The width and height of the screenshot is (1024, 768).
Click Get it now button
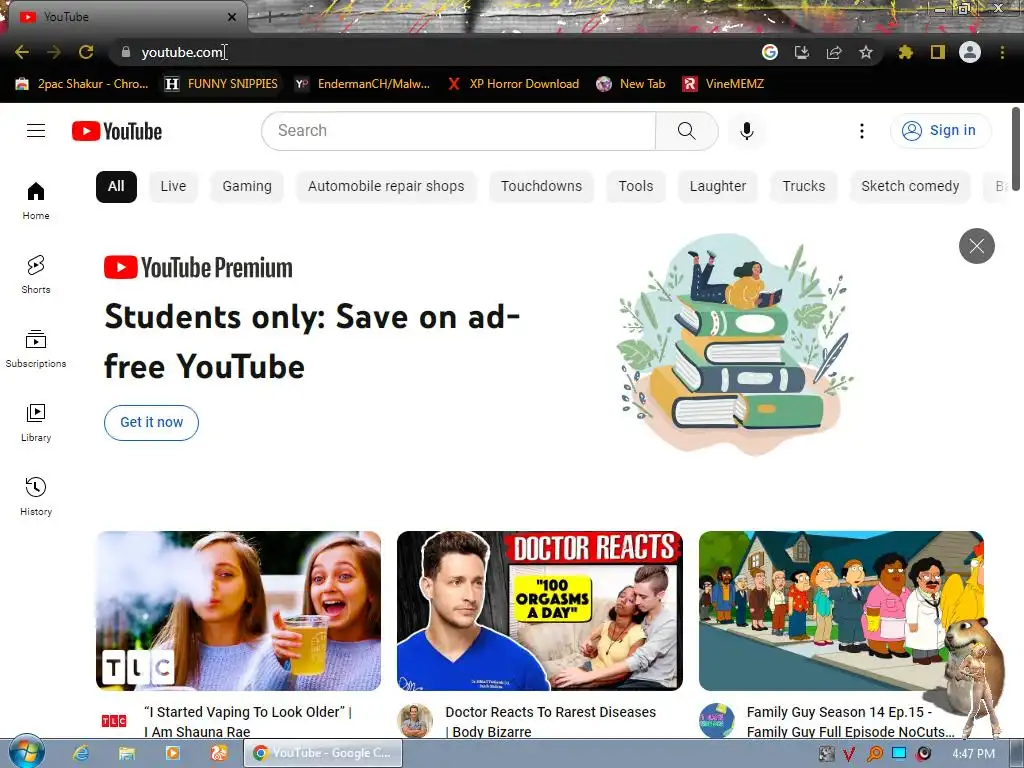tap(152, 423)
